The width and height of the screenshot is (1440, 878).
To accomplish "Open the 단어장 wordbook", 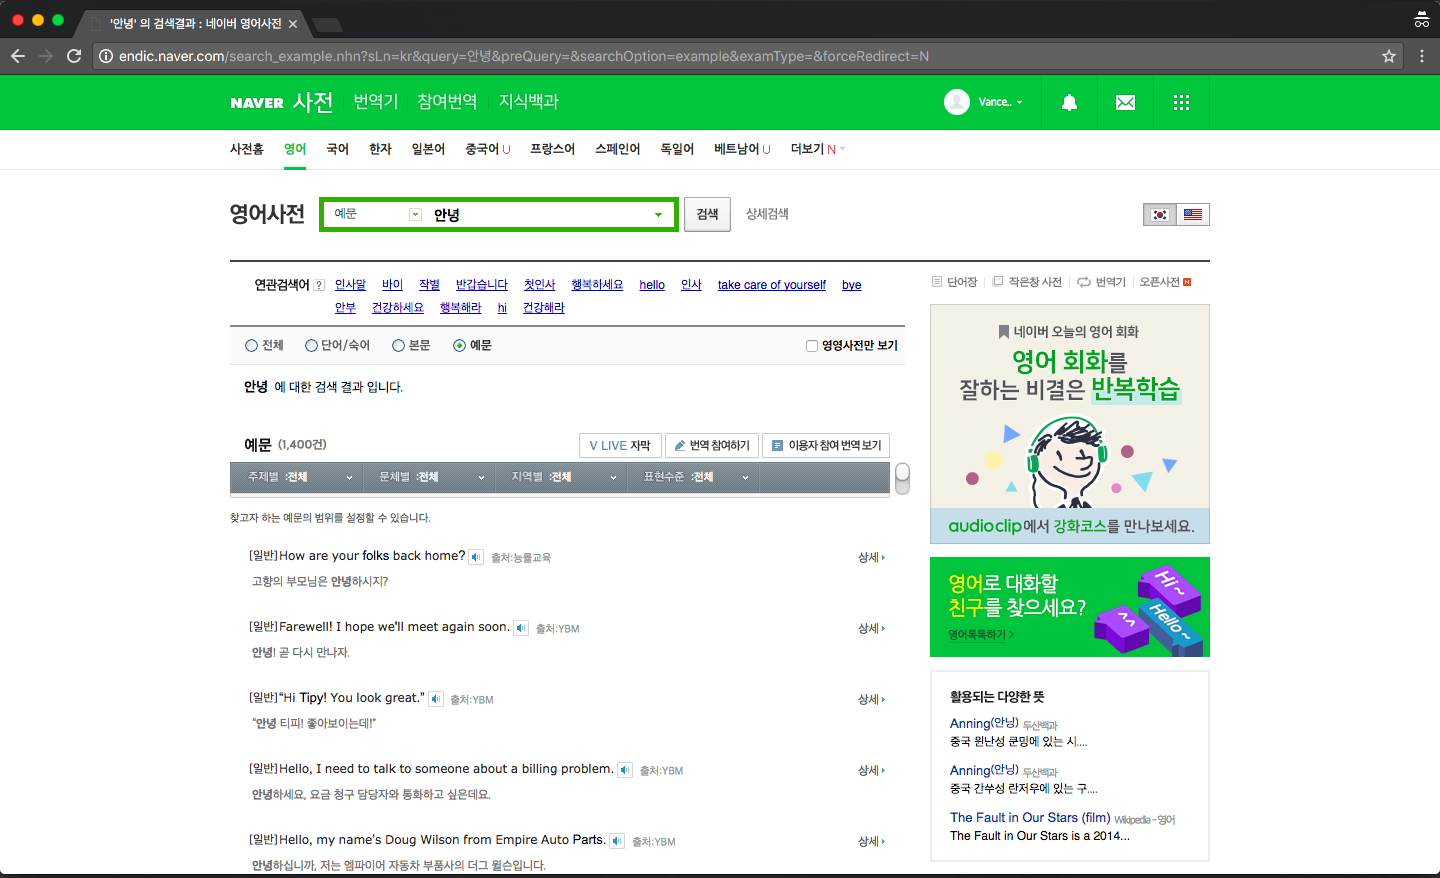I will (955, 282).
